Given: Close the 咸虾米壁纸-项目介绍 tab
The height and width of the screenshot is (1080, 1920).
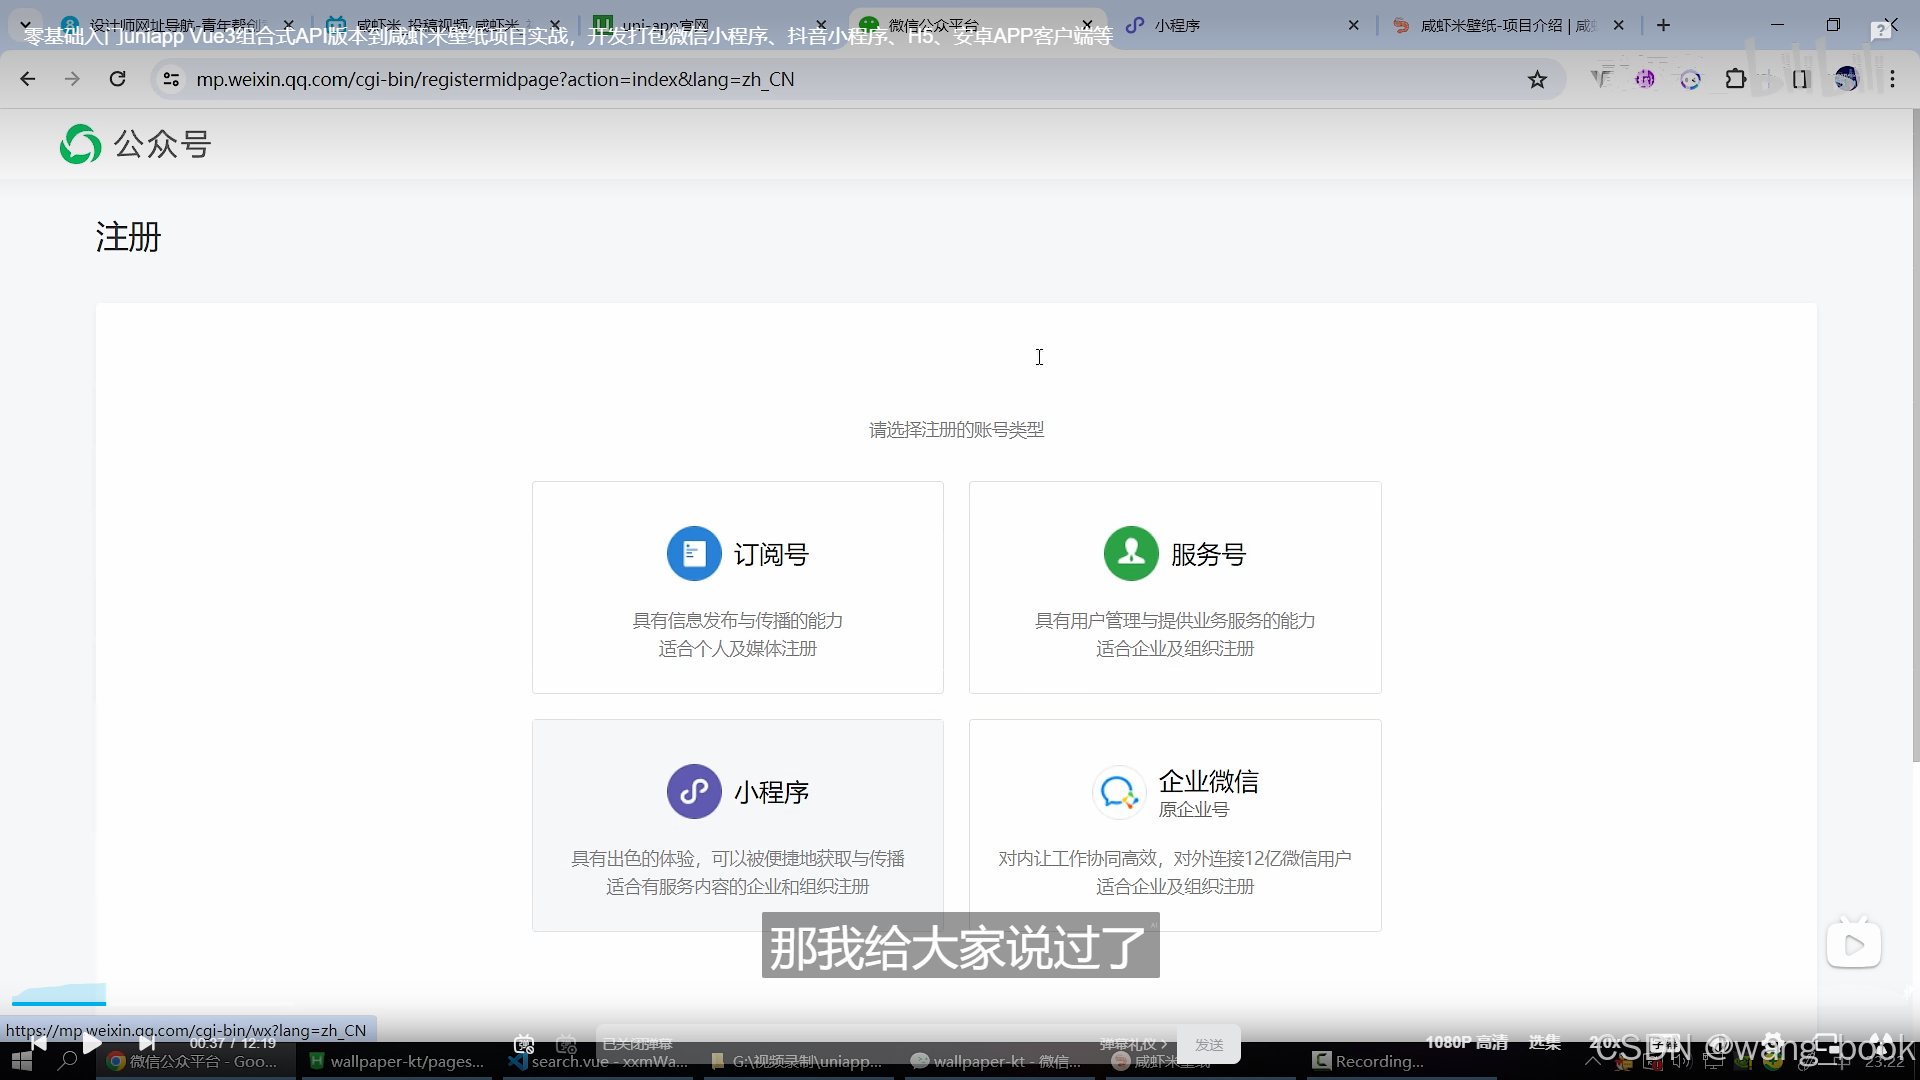Looking at the screenshot, I should [x=1619, y=25].
